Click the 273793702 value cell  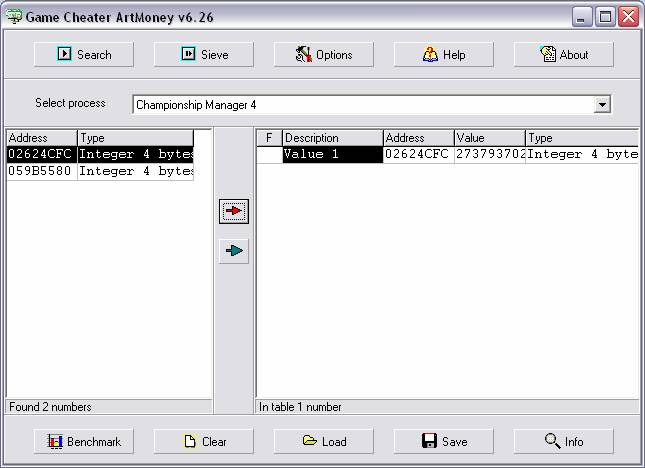(490, 155)
